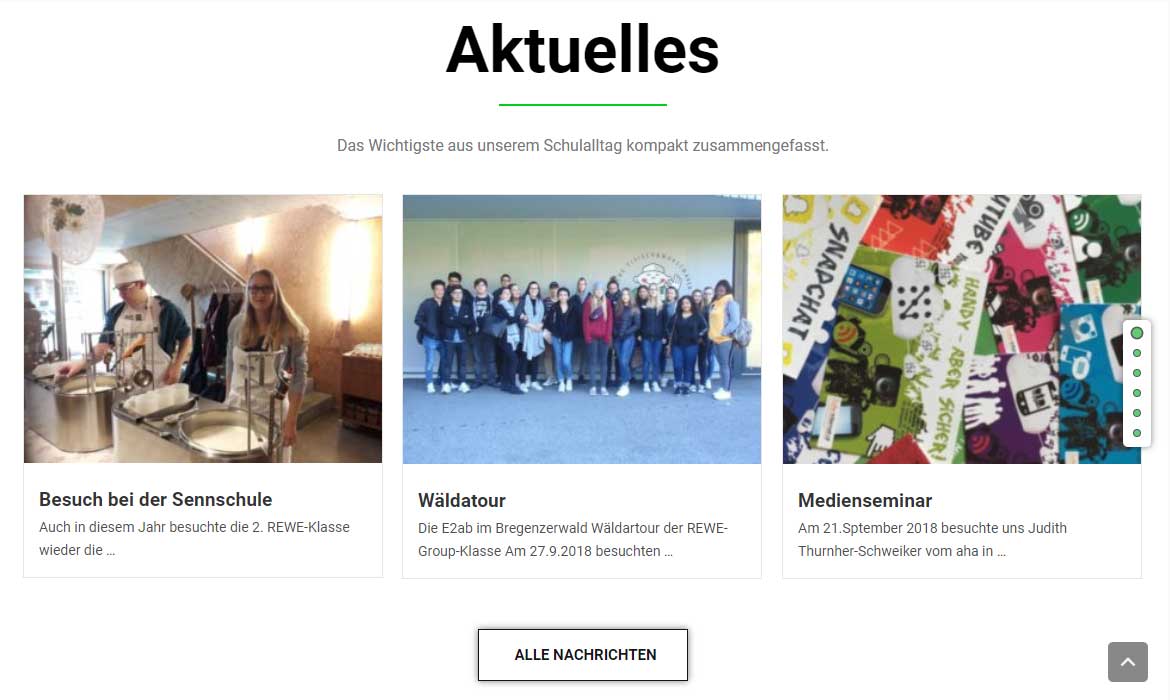Select the fifth page navigation dot
The width and height of the screenshot is (1170, 700).
[x=1136, y=413]
